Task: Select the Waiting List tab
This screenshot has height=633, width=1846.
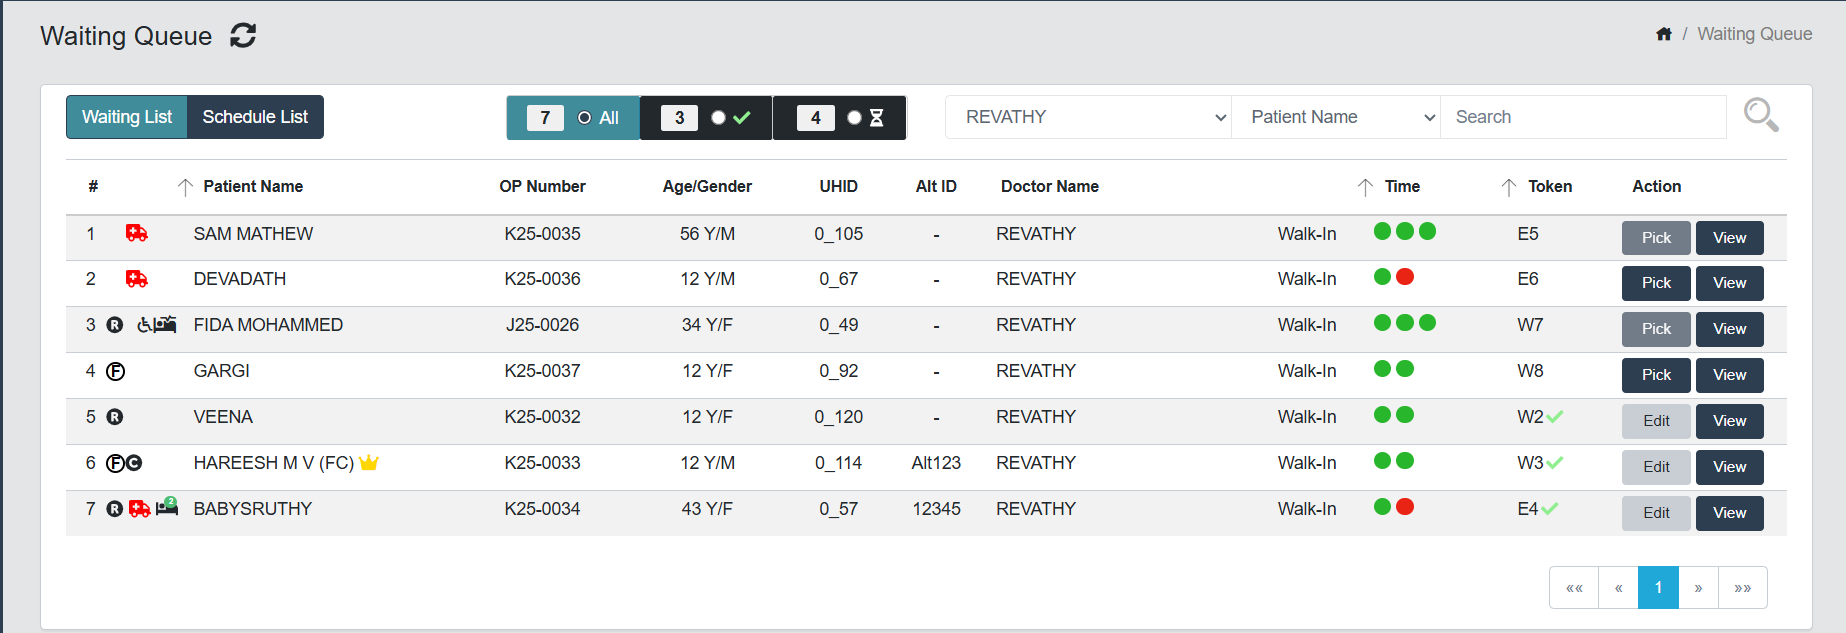Action: pyautogui.click(x=127, y=117)
